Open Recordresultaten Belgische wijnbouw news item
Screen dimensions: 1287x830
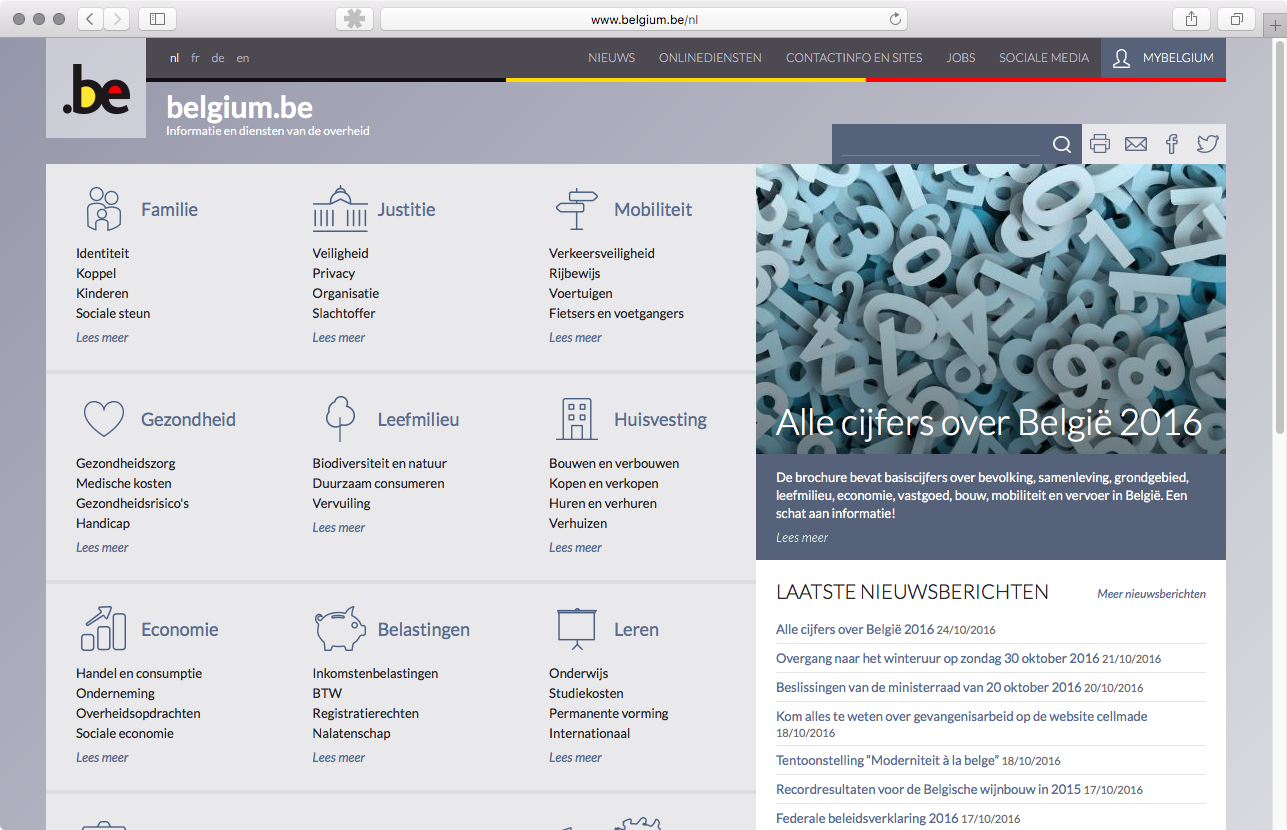pos(928,789)
